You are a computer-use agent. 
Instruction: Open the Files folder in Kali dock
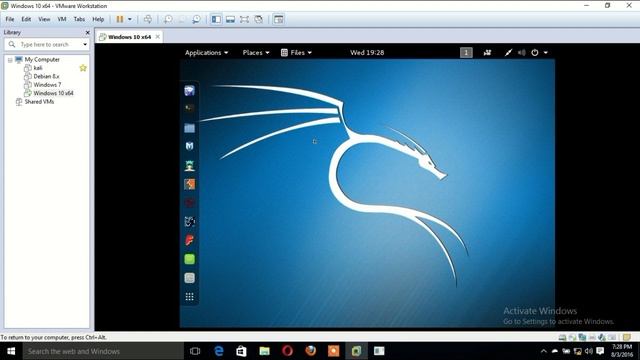pos(189,128)
